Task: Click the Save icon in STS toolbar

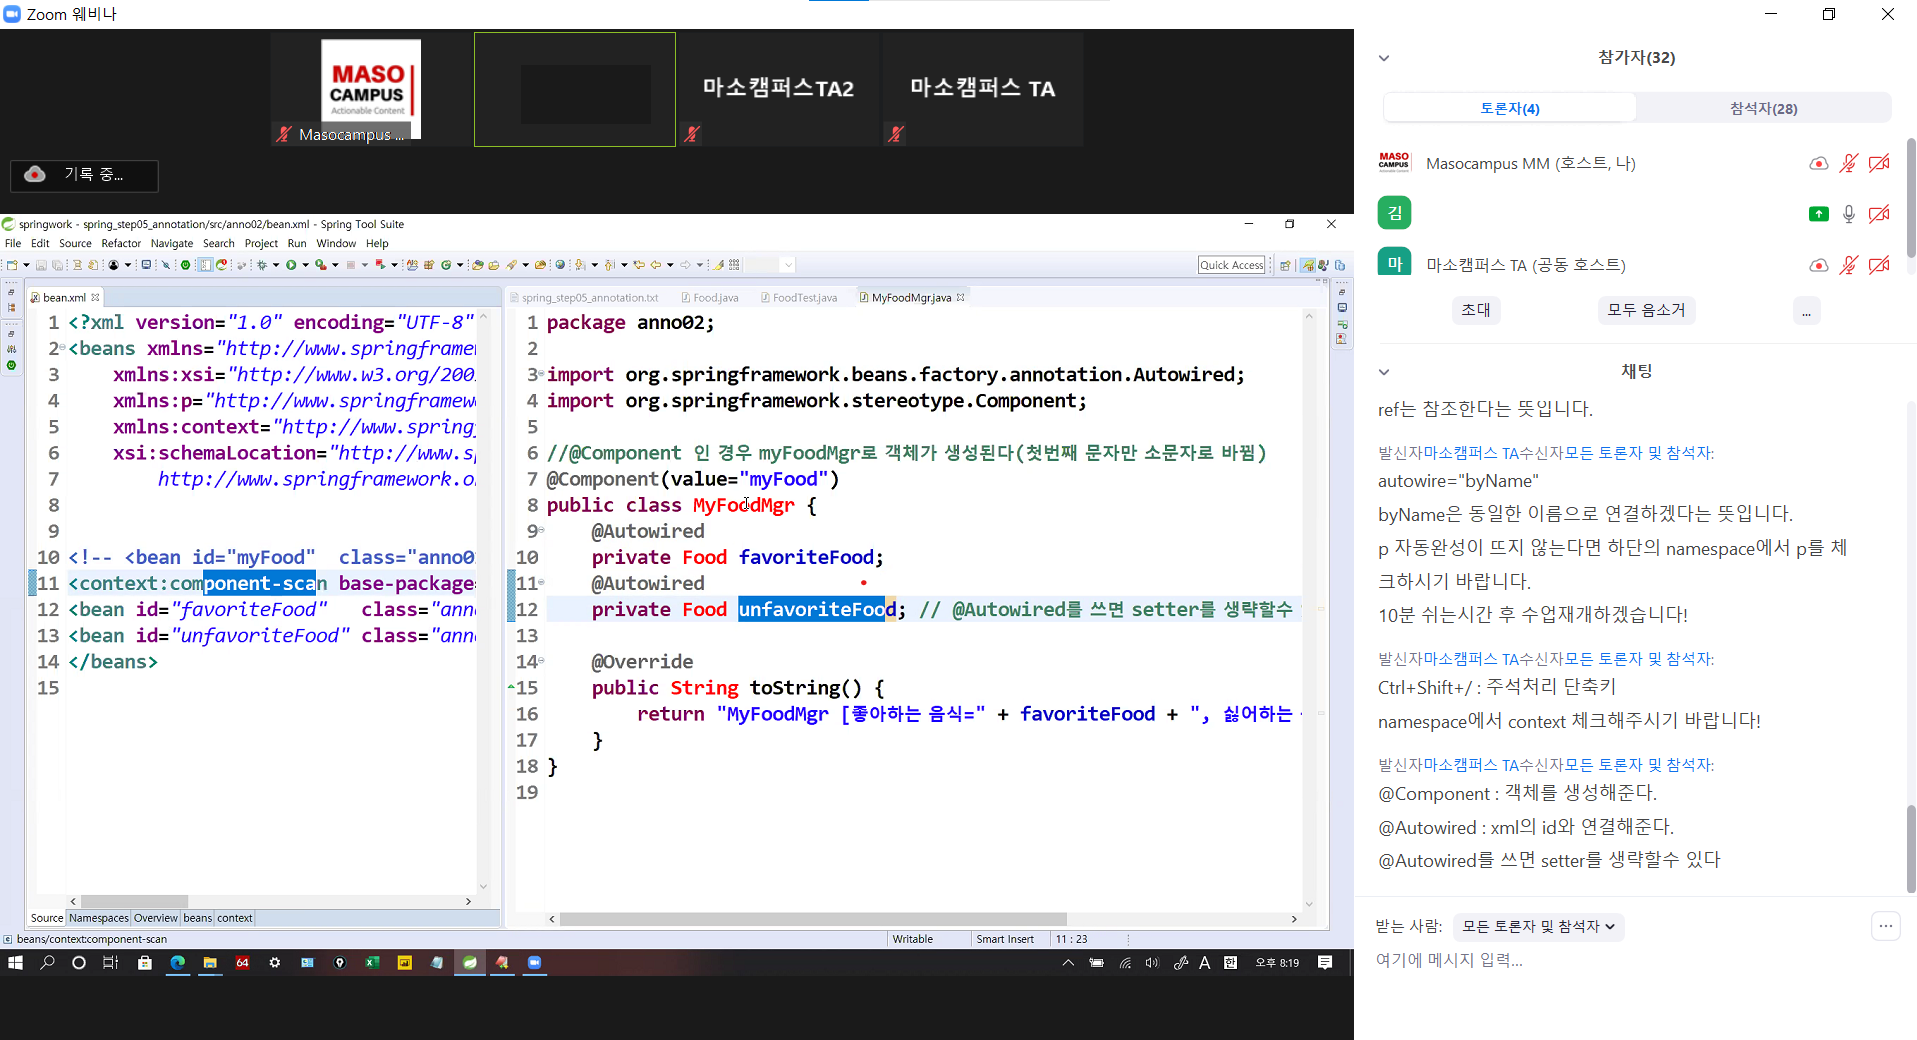Action: 41,265
